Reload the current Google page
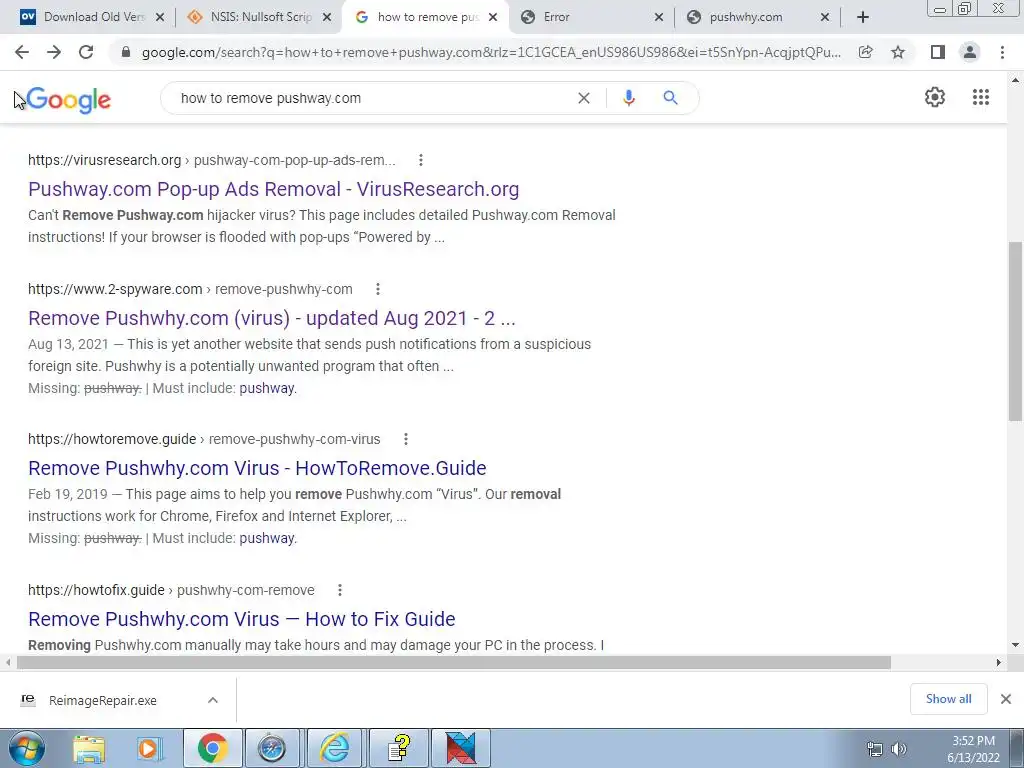 86,52
